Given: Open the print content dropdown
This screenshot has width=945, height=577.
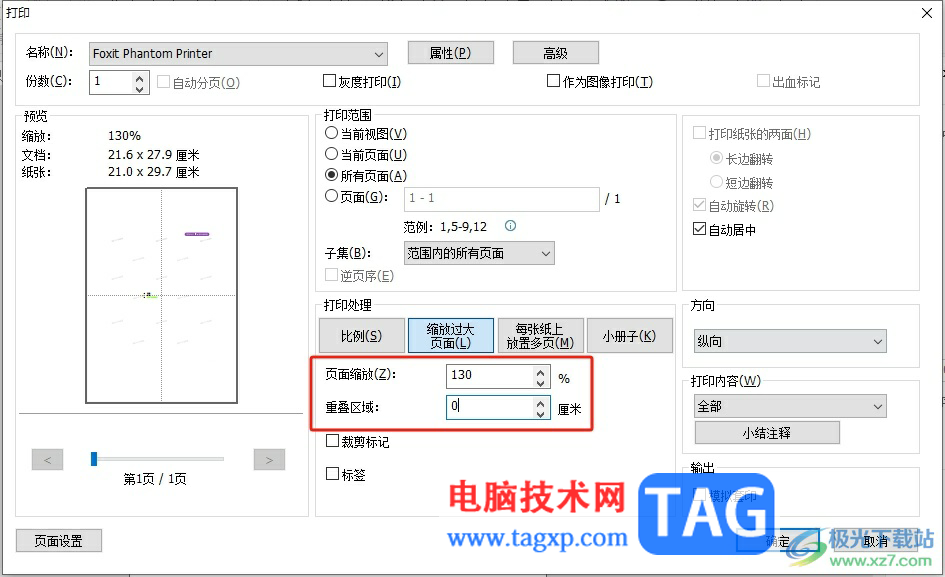Looking at the screenshot, I should click(791, 406).
